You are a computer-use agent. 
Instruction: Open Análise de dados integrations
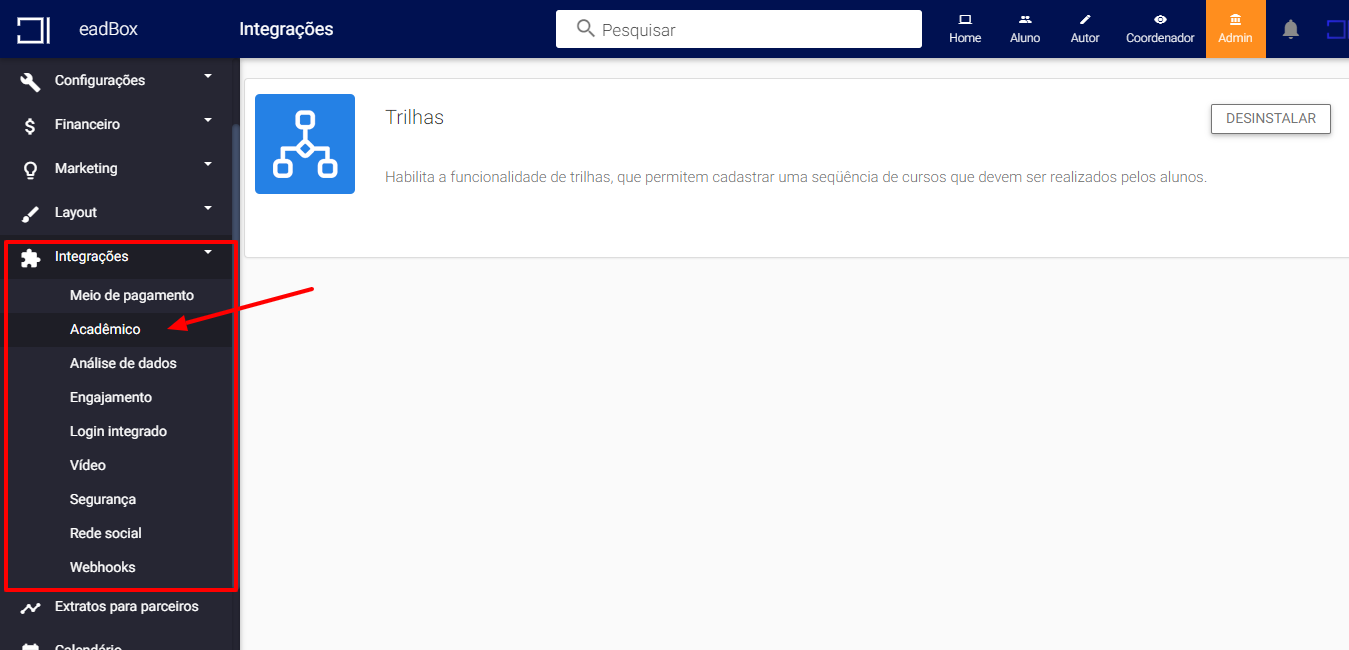tap(123, 363)
